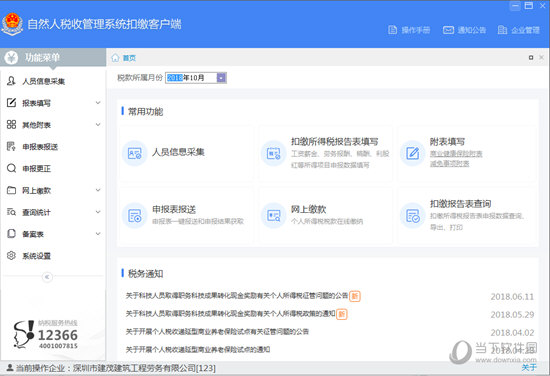This screenshot has height=376, width=550.
Task: Open notice dated 2018.06.11
Action: tap(237, 296)
